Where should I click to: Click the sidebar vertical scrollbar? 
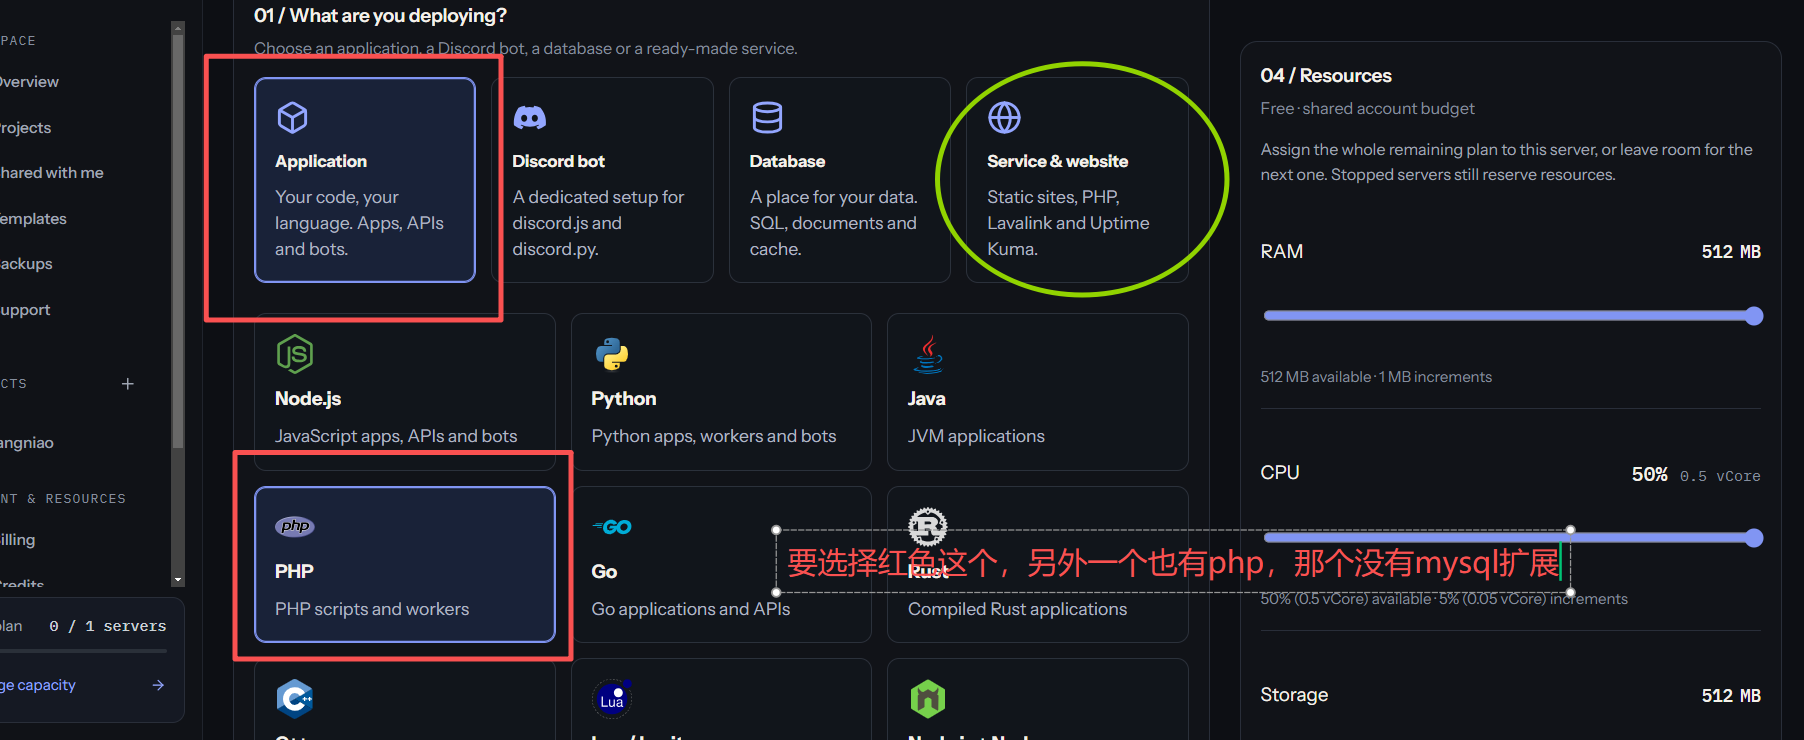(x=178, y=241)
